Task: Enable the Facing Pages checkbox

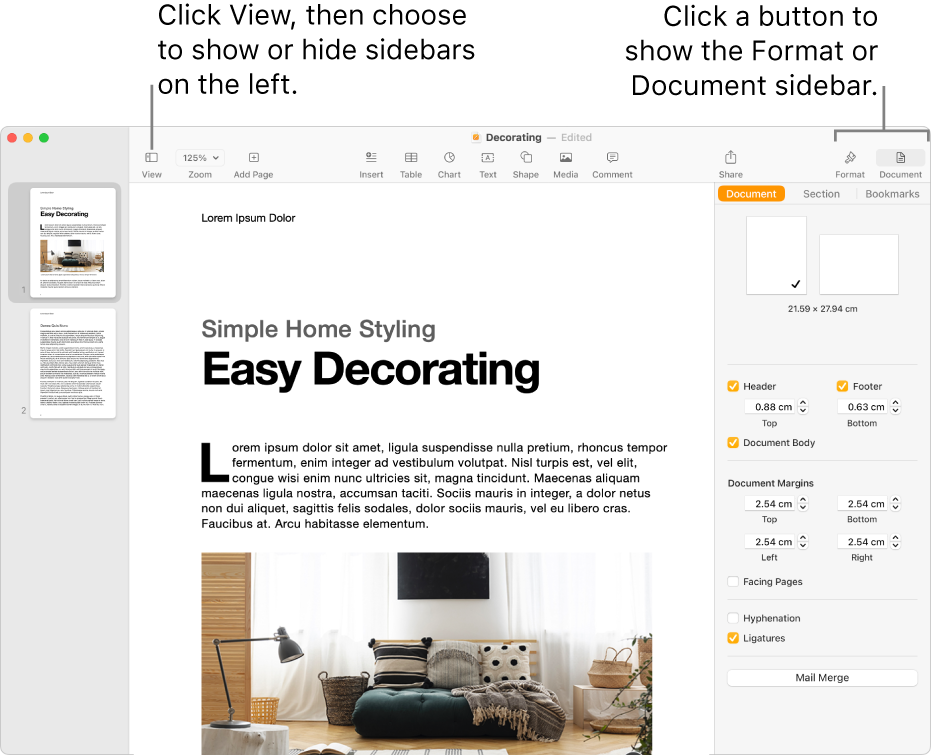Action: [x=733, y=581]
